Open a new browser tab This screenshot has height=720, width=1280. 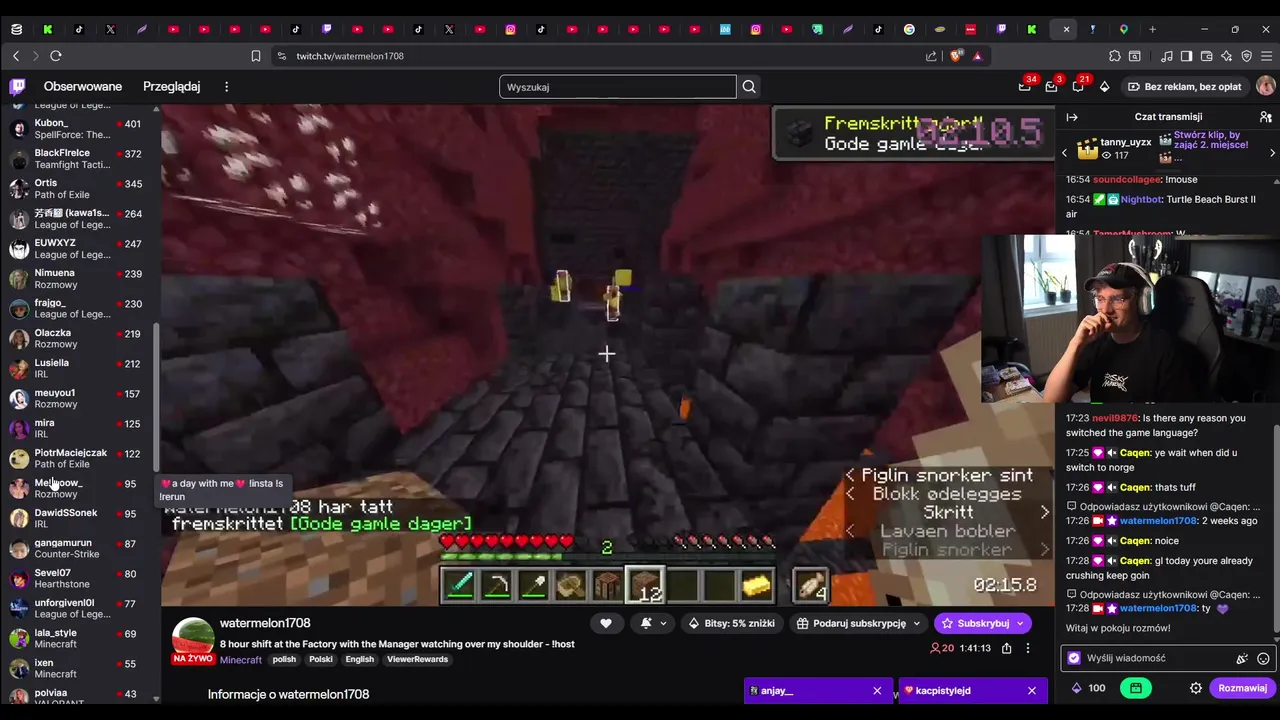pos(1152,29)
